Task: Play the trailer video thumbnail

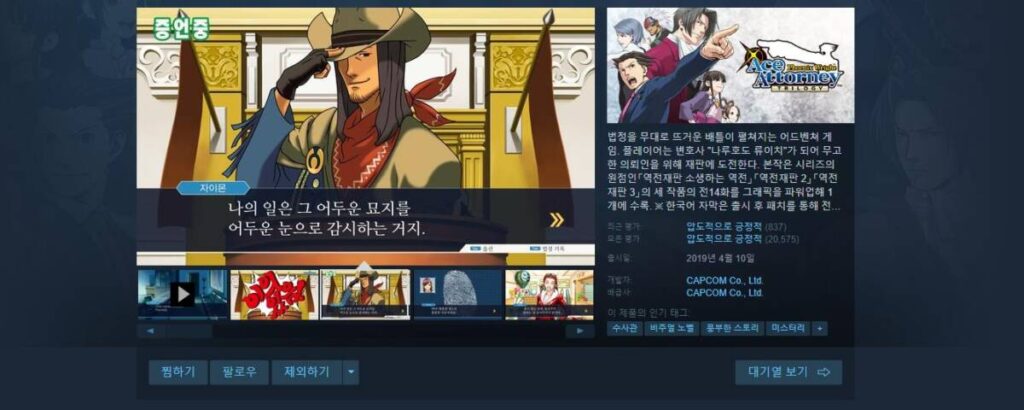Action: click(x=182, y=294)
